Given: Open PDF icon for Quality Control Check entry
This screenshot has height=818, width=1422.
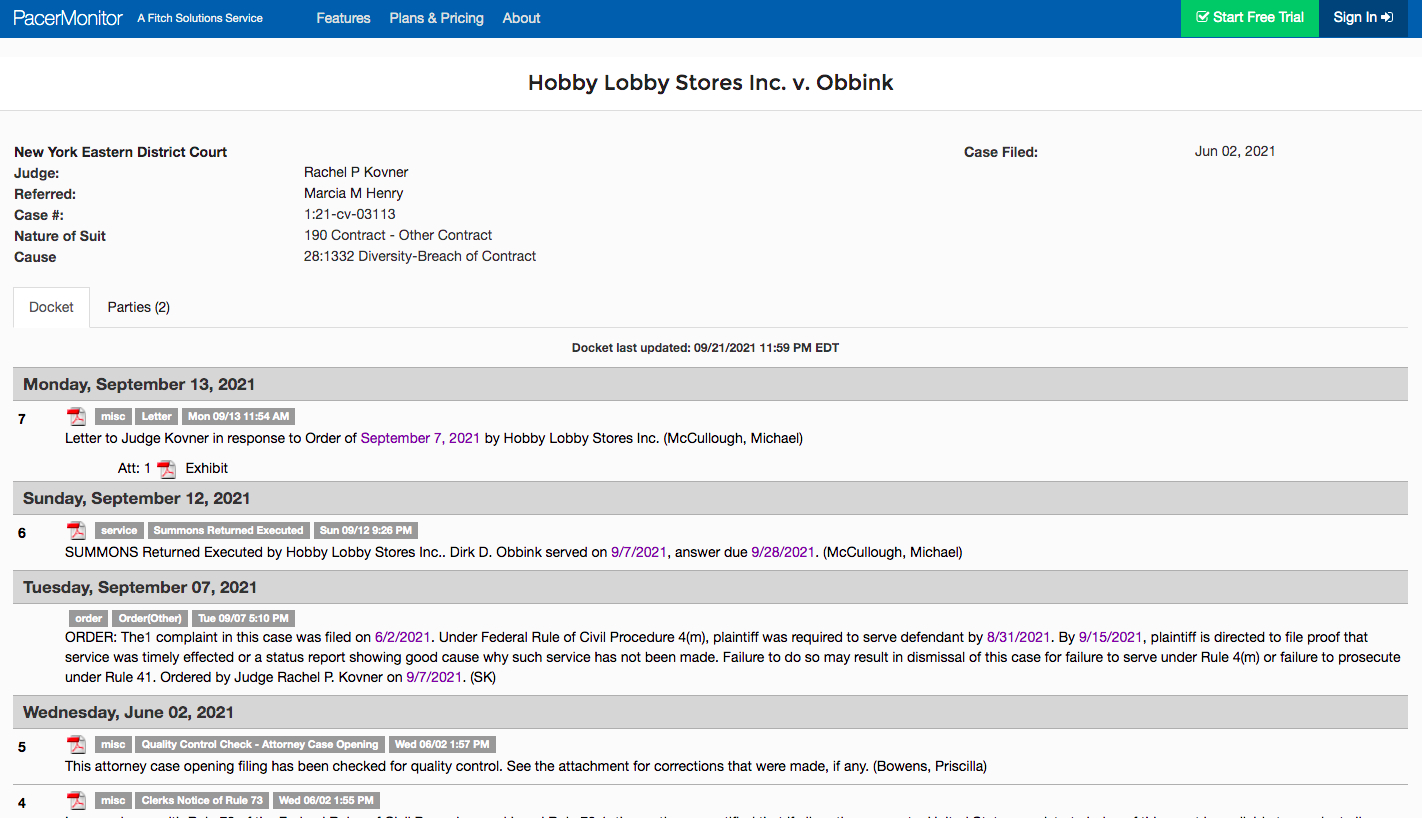Looking at the screenshot, I should click(x=76, y=745).
